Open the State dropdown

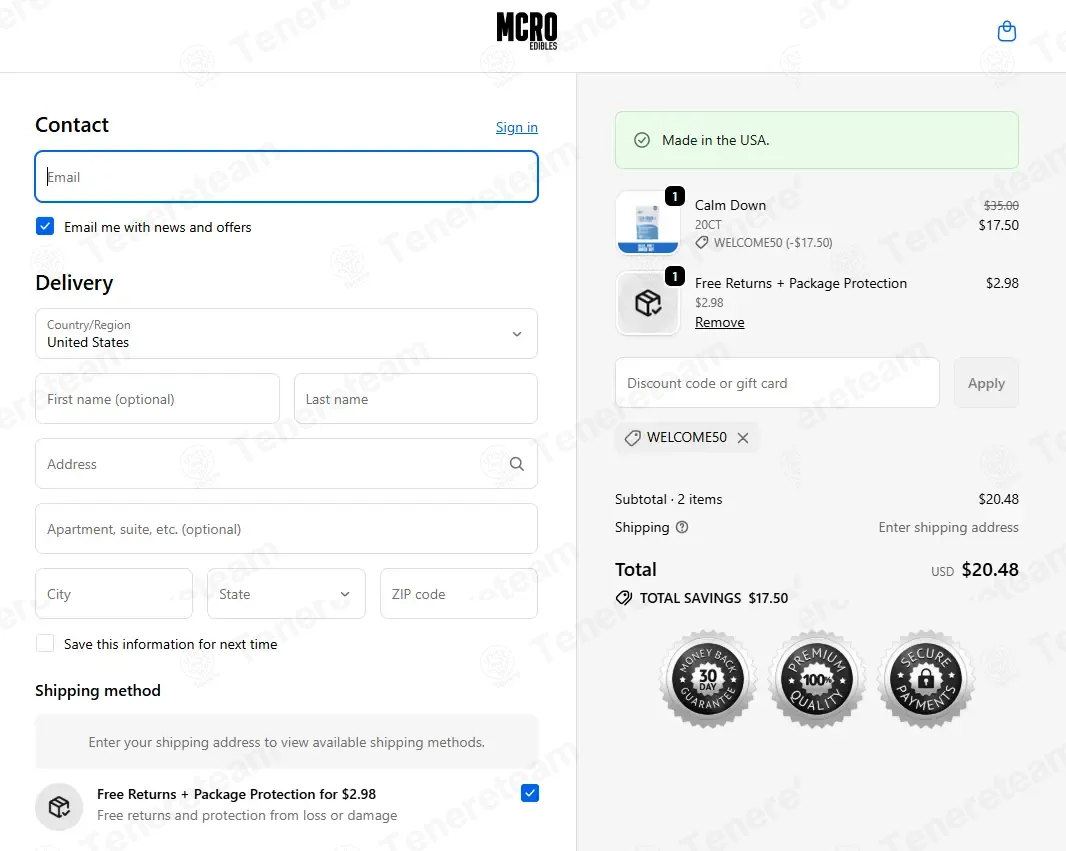[286, 594]
